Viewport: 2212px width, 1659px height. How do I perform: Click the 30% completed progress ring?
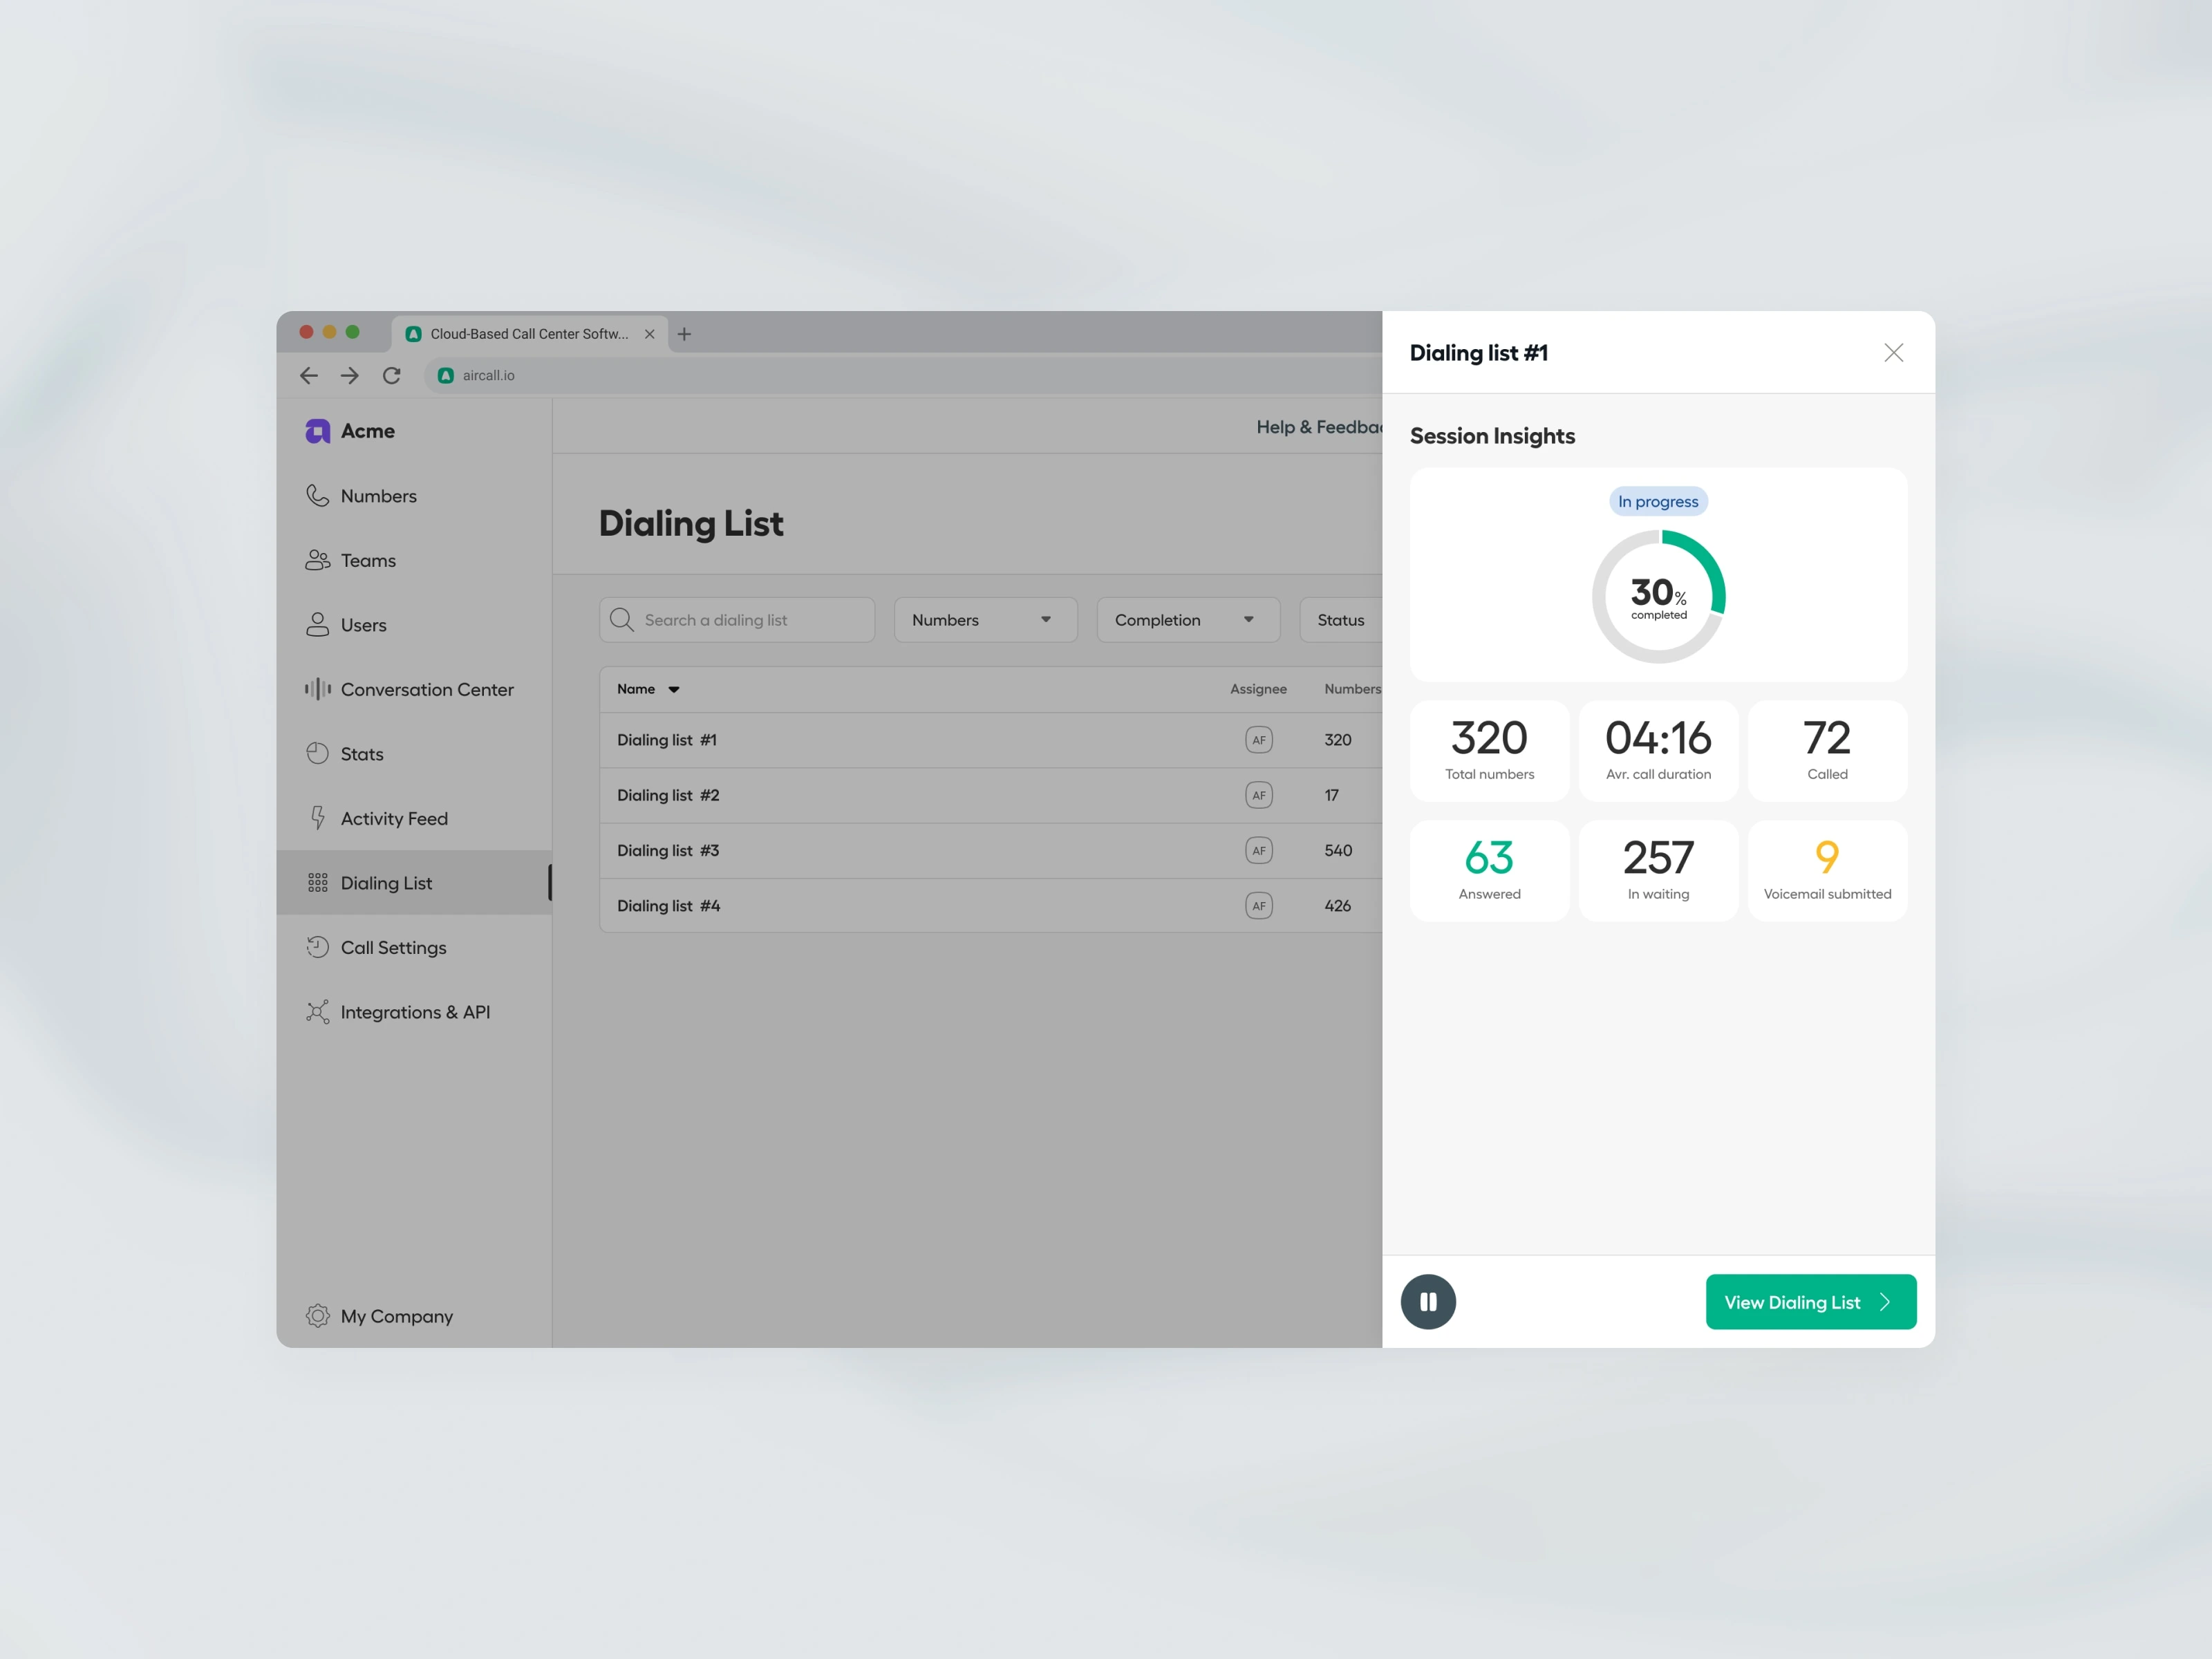[1658, 597]
